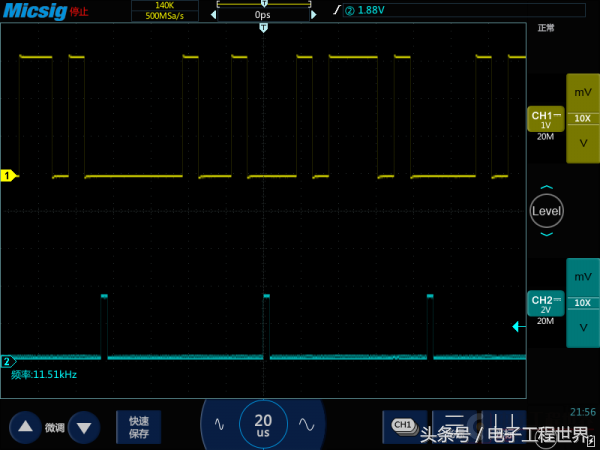Open the CH2 channel menu

(546, 303)
